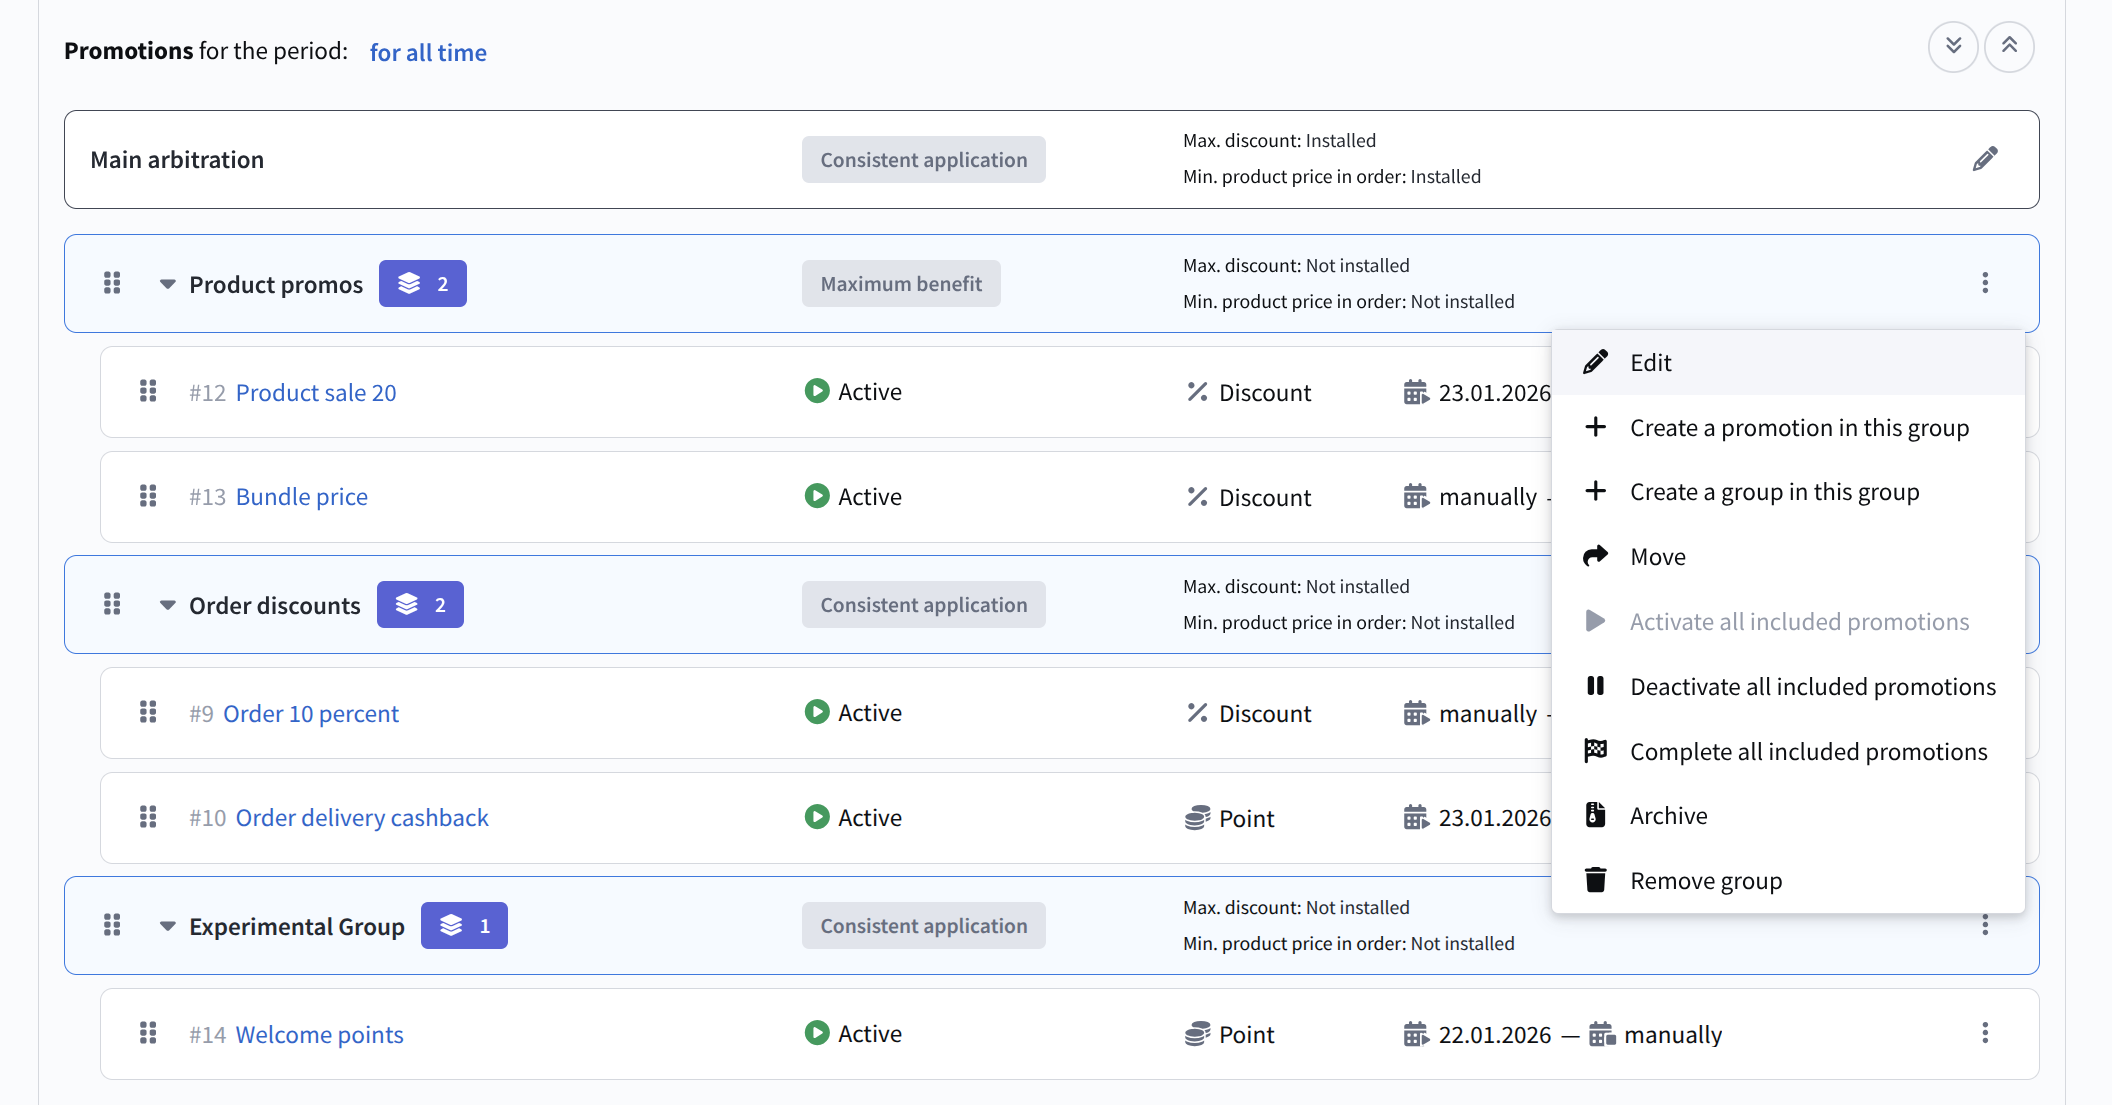Collapse the Product promos group

(167, 284)
